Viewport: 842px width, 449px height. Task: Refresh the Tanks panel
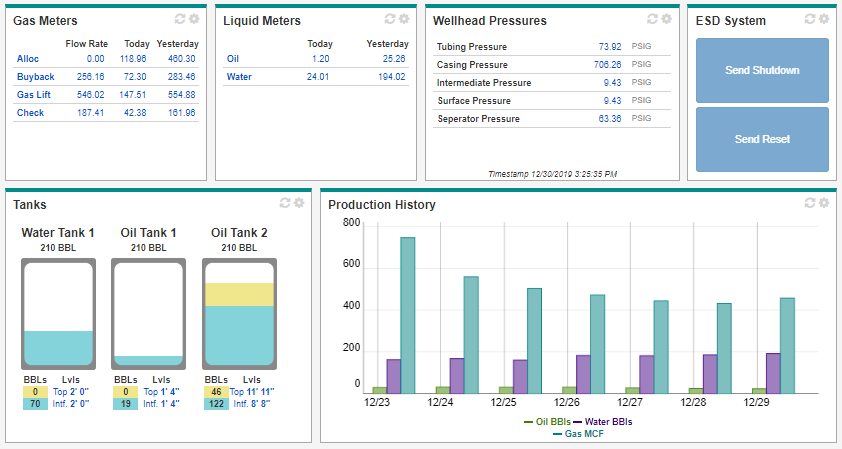click(285, 203)
